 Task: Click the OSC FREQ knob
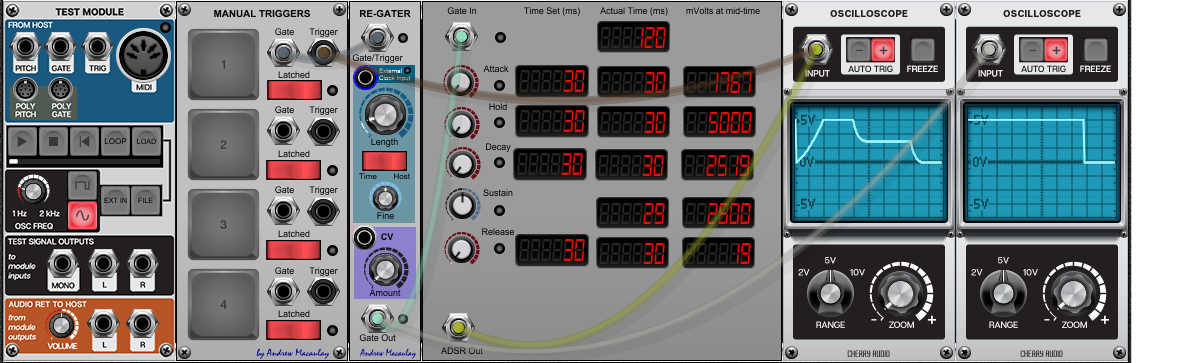32,191
